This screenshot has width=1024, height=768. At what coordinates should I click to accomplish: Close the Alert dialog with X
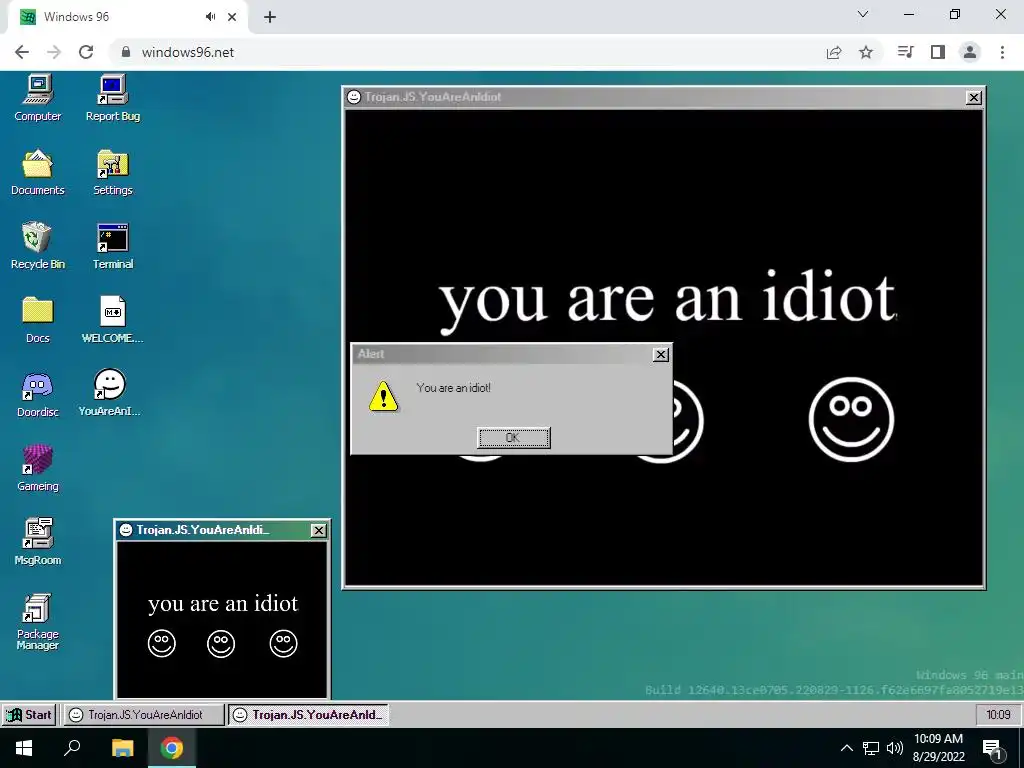pos(661,354)
